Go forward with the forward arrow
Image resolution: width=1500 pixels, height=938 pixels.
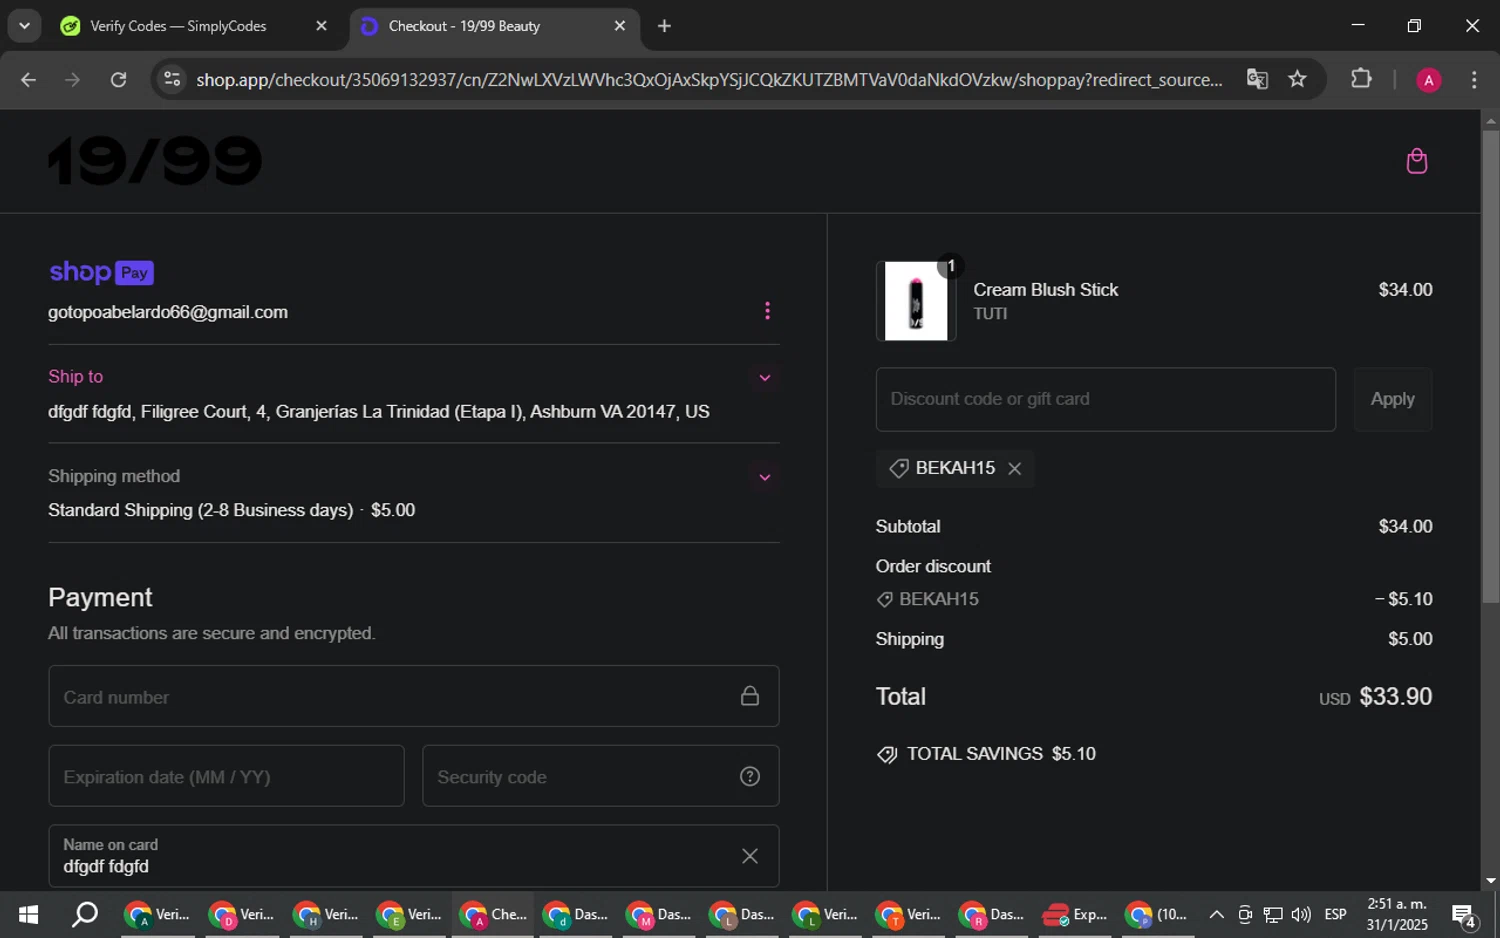[72, 80]
